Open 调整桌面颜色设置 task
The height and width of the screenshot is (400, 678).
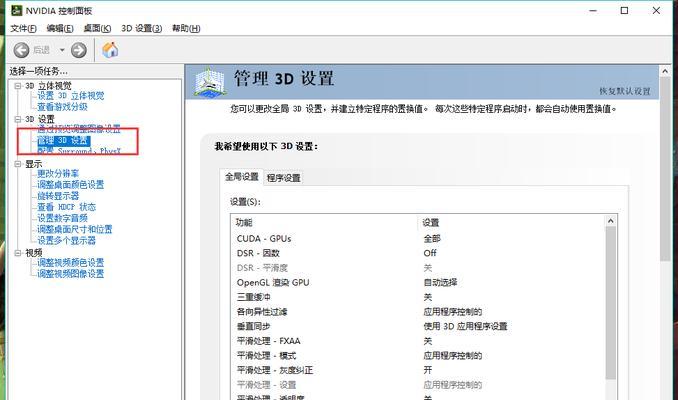coord(70,185)
